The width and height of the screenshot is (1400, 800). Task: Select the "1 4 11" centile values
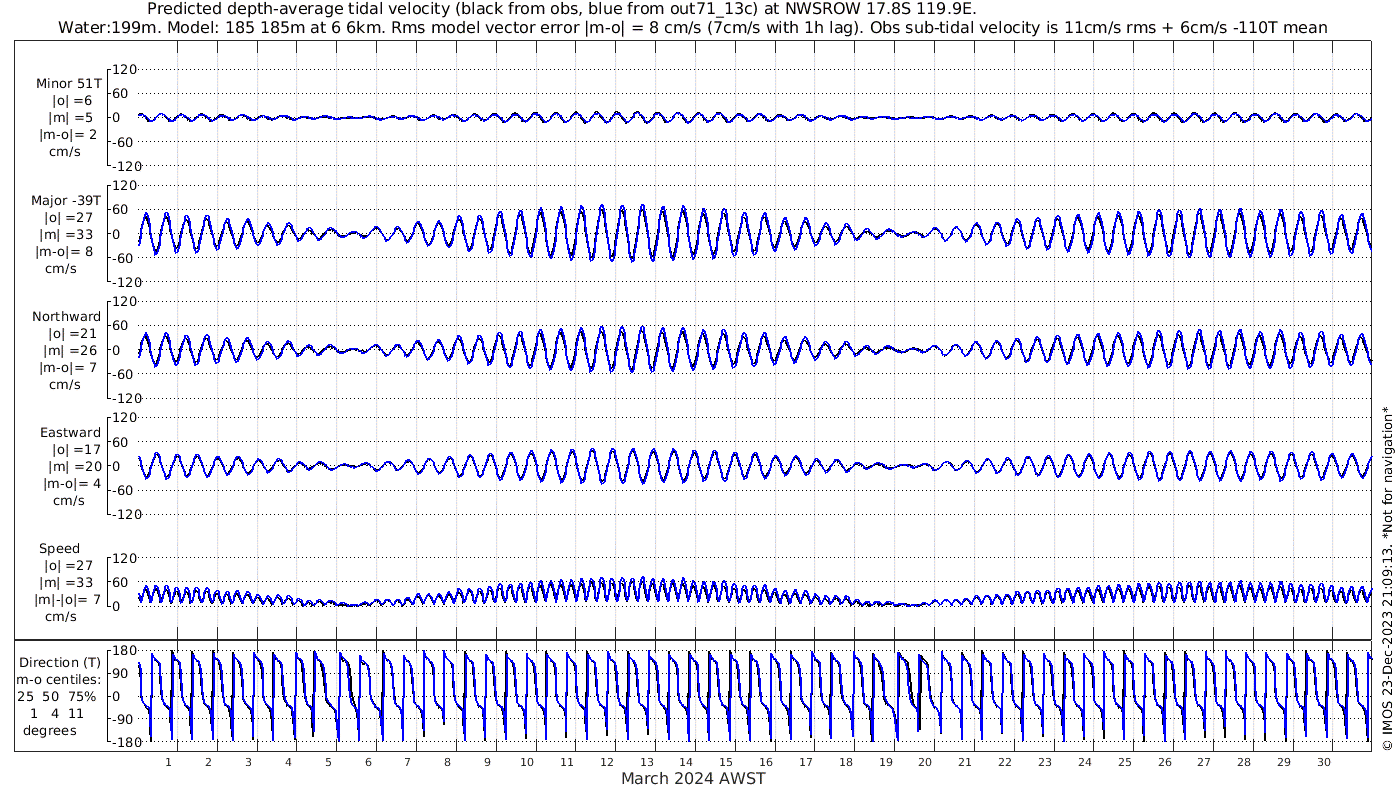click(57, 713)
